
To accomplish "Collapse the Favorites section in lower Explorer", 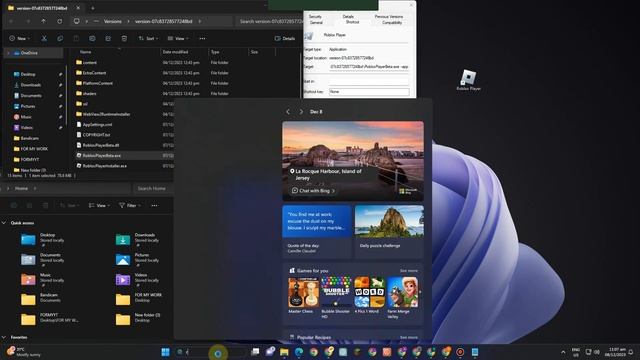I will point(4,338).
